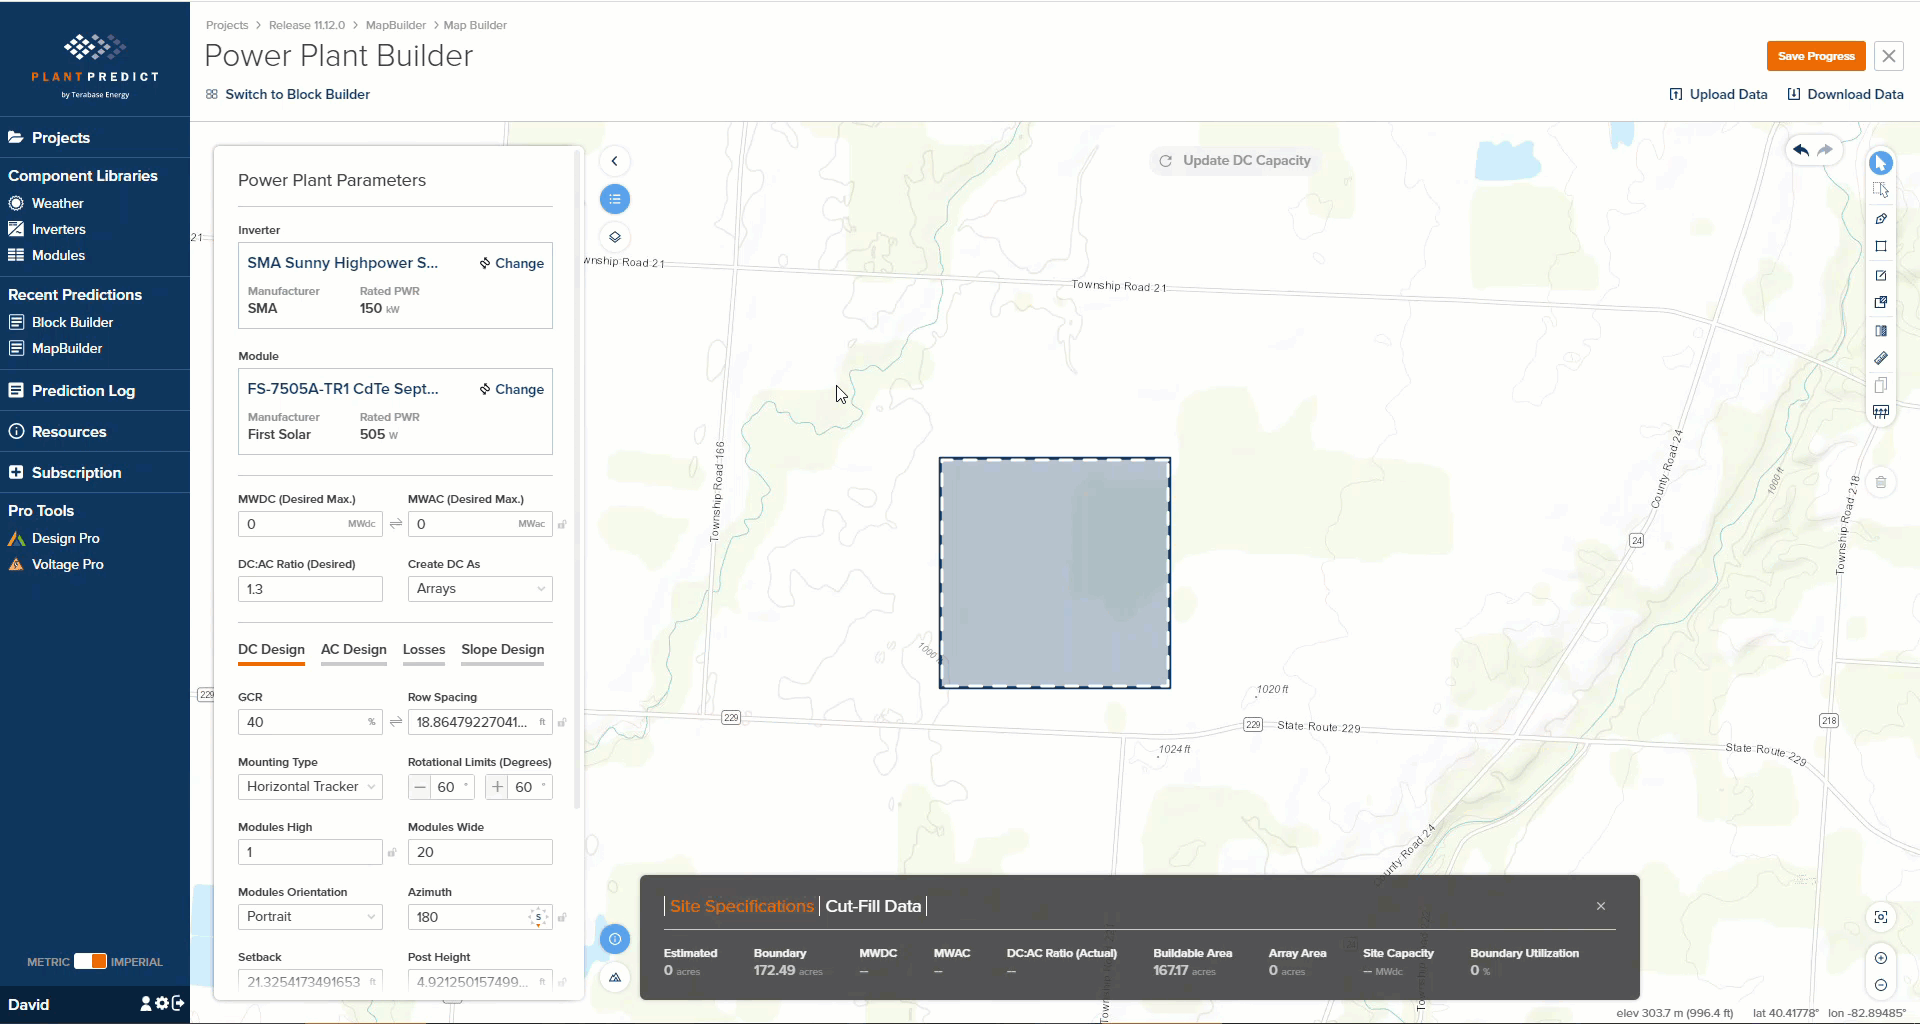Viewport: 1920px width, 1024px height.
Task: Open the Losses tab
Action: [424, 650]
